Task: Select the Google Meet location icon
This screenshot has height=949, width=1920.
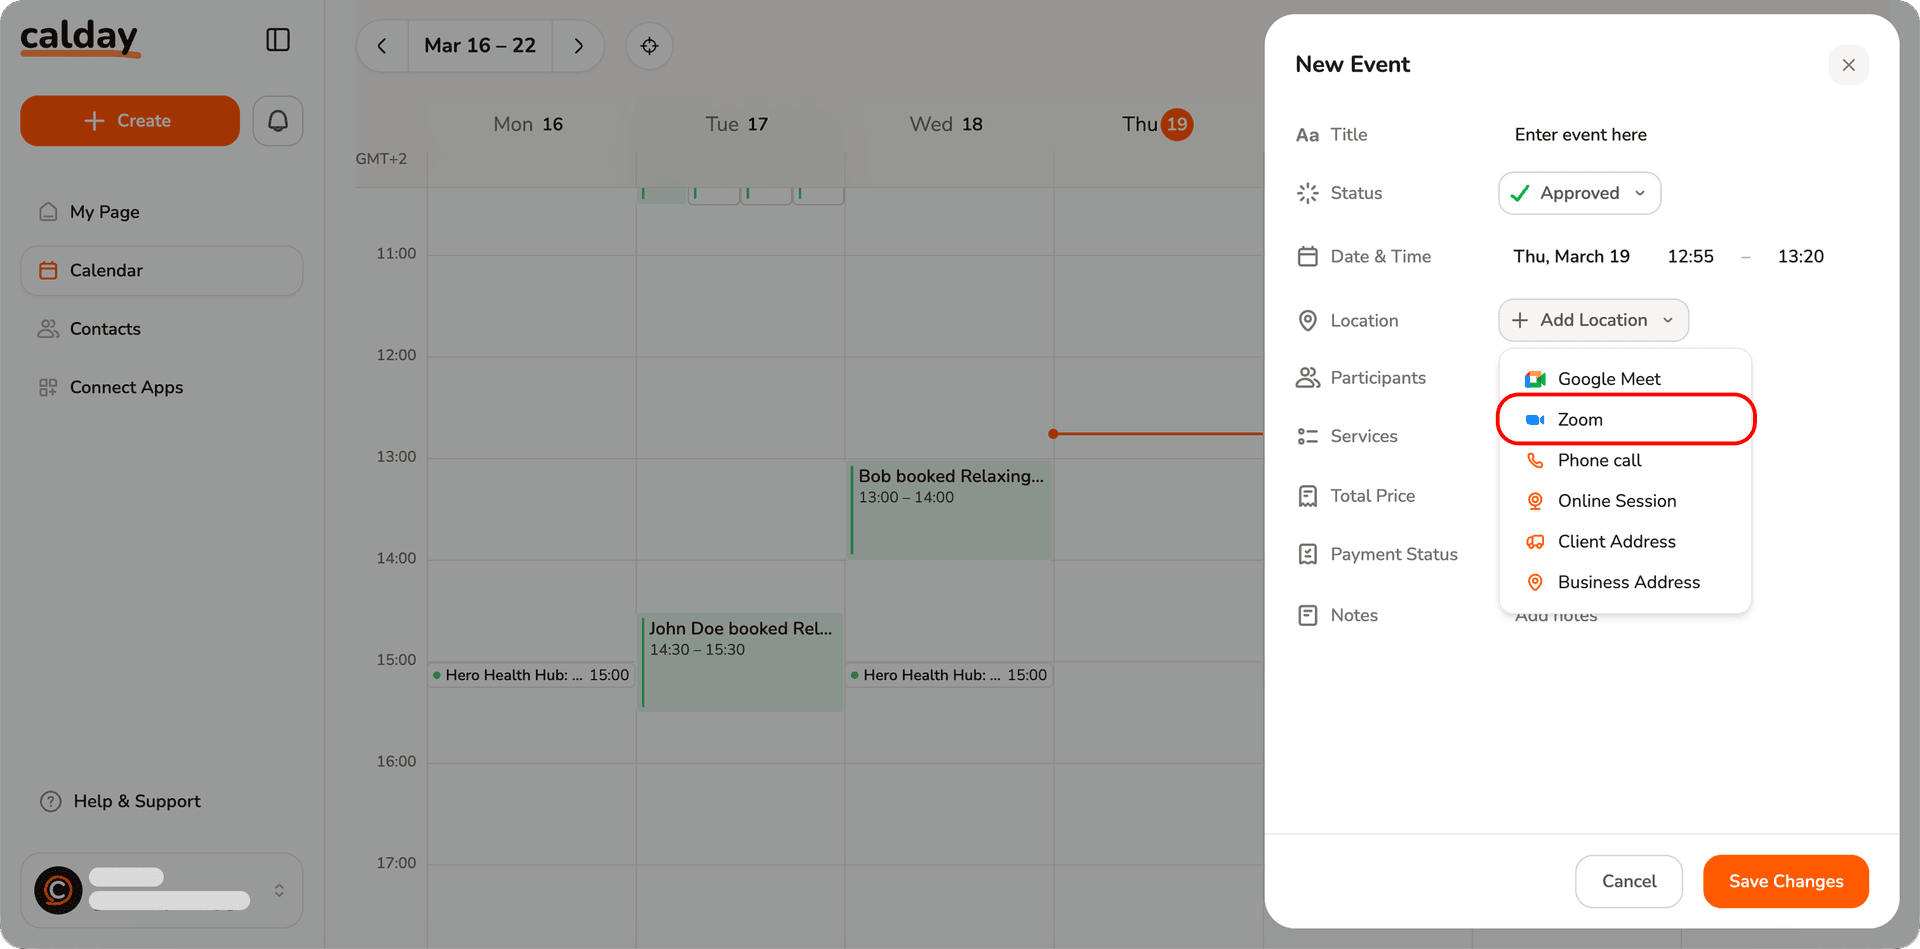Action: [1533, 378]
